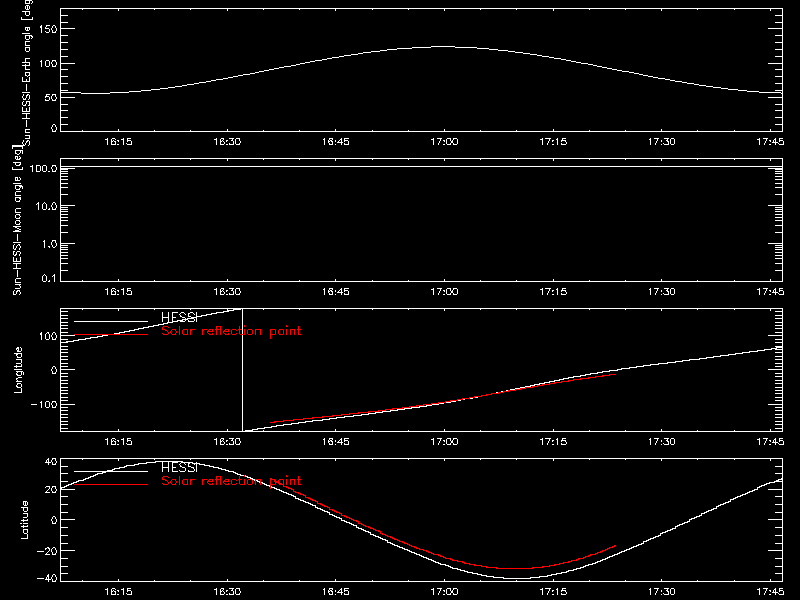Click the -40 tick on Latitude plot
This screenshot has height=600, width=800.
[x=47, y=578]
